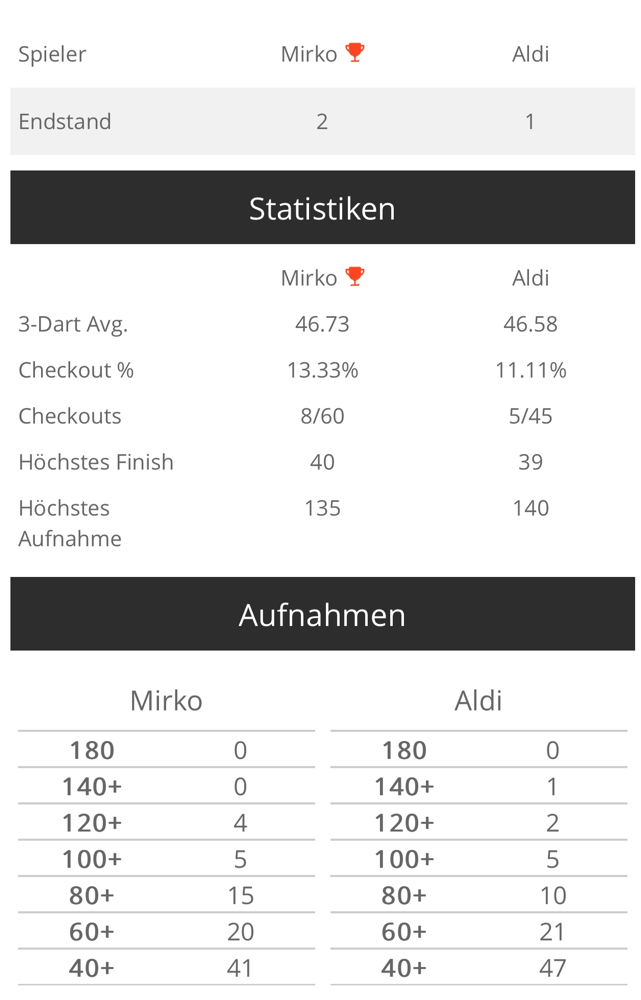This screenshot has height=1000, width=641.
Task: Select the Statistiken section header
Action: click(x=322, y=207)
